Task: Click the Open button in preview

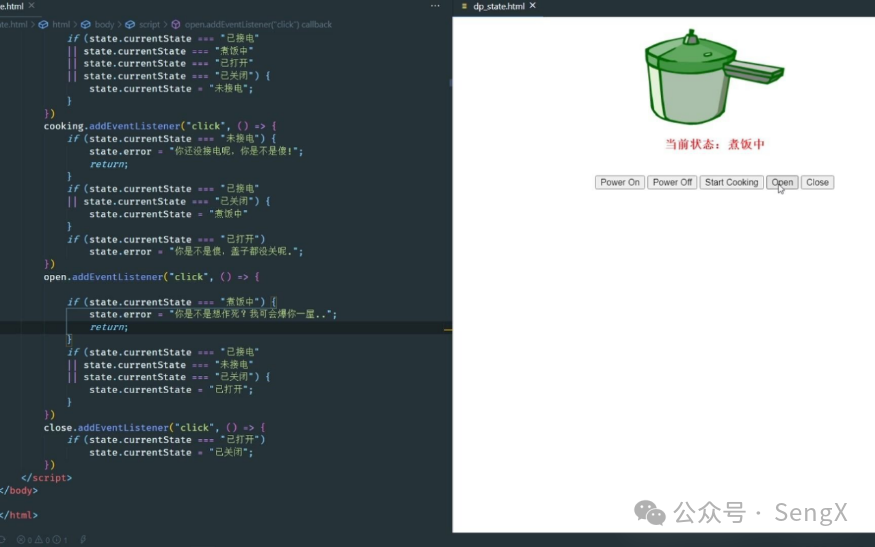Action: pos(782,182)
